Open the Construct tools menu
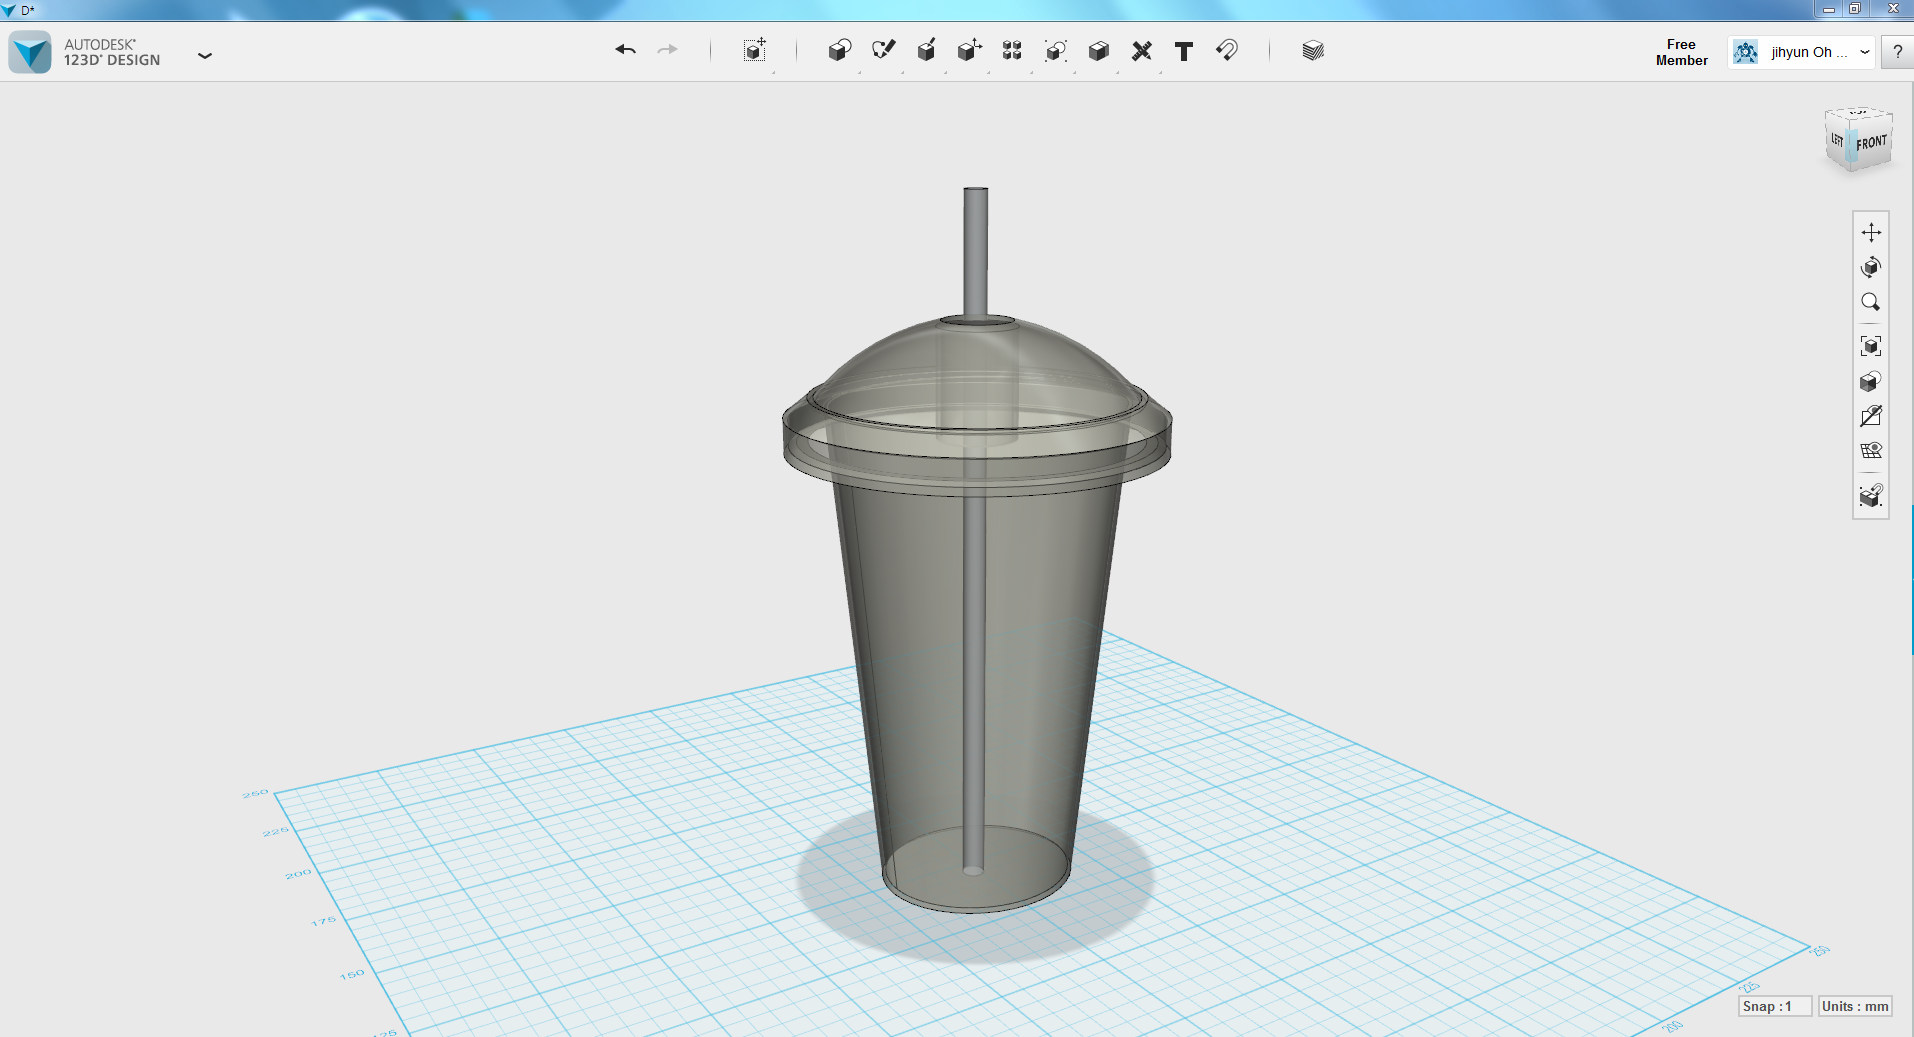 926,50
